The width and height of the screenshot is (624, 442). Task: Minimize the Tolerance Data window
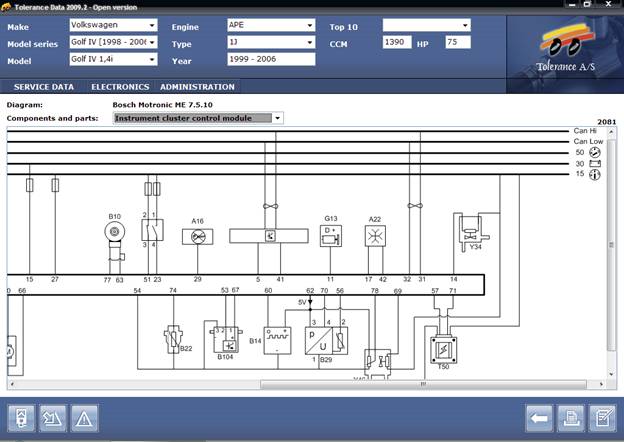tap(572, 5)
